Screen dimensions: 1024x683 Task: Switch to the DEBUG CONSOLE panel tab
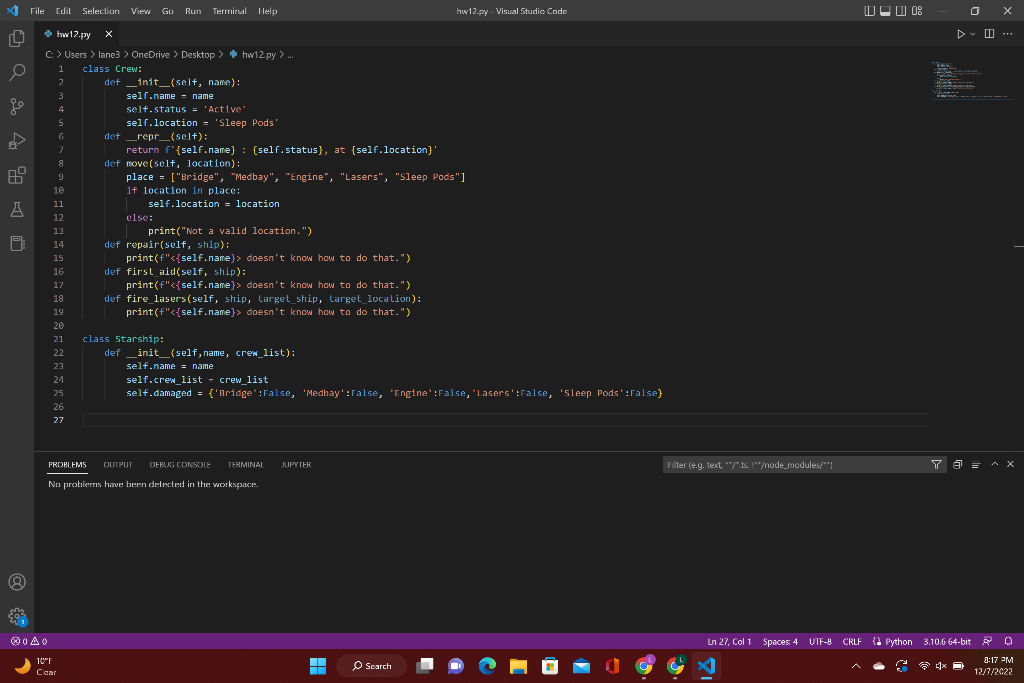pos(179,464)
